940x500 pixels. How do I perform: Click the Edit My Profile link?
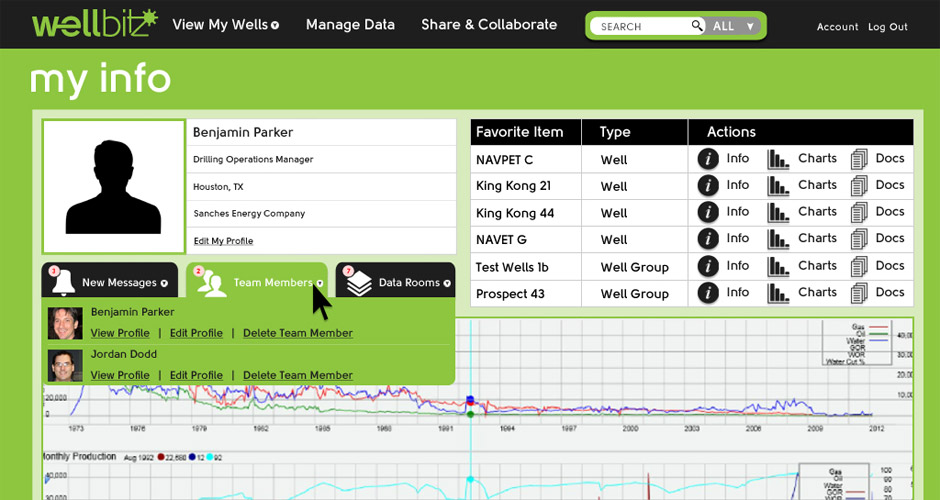pyautogui.click(x=223, y=241)
